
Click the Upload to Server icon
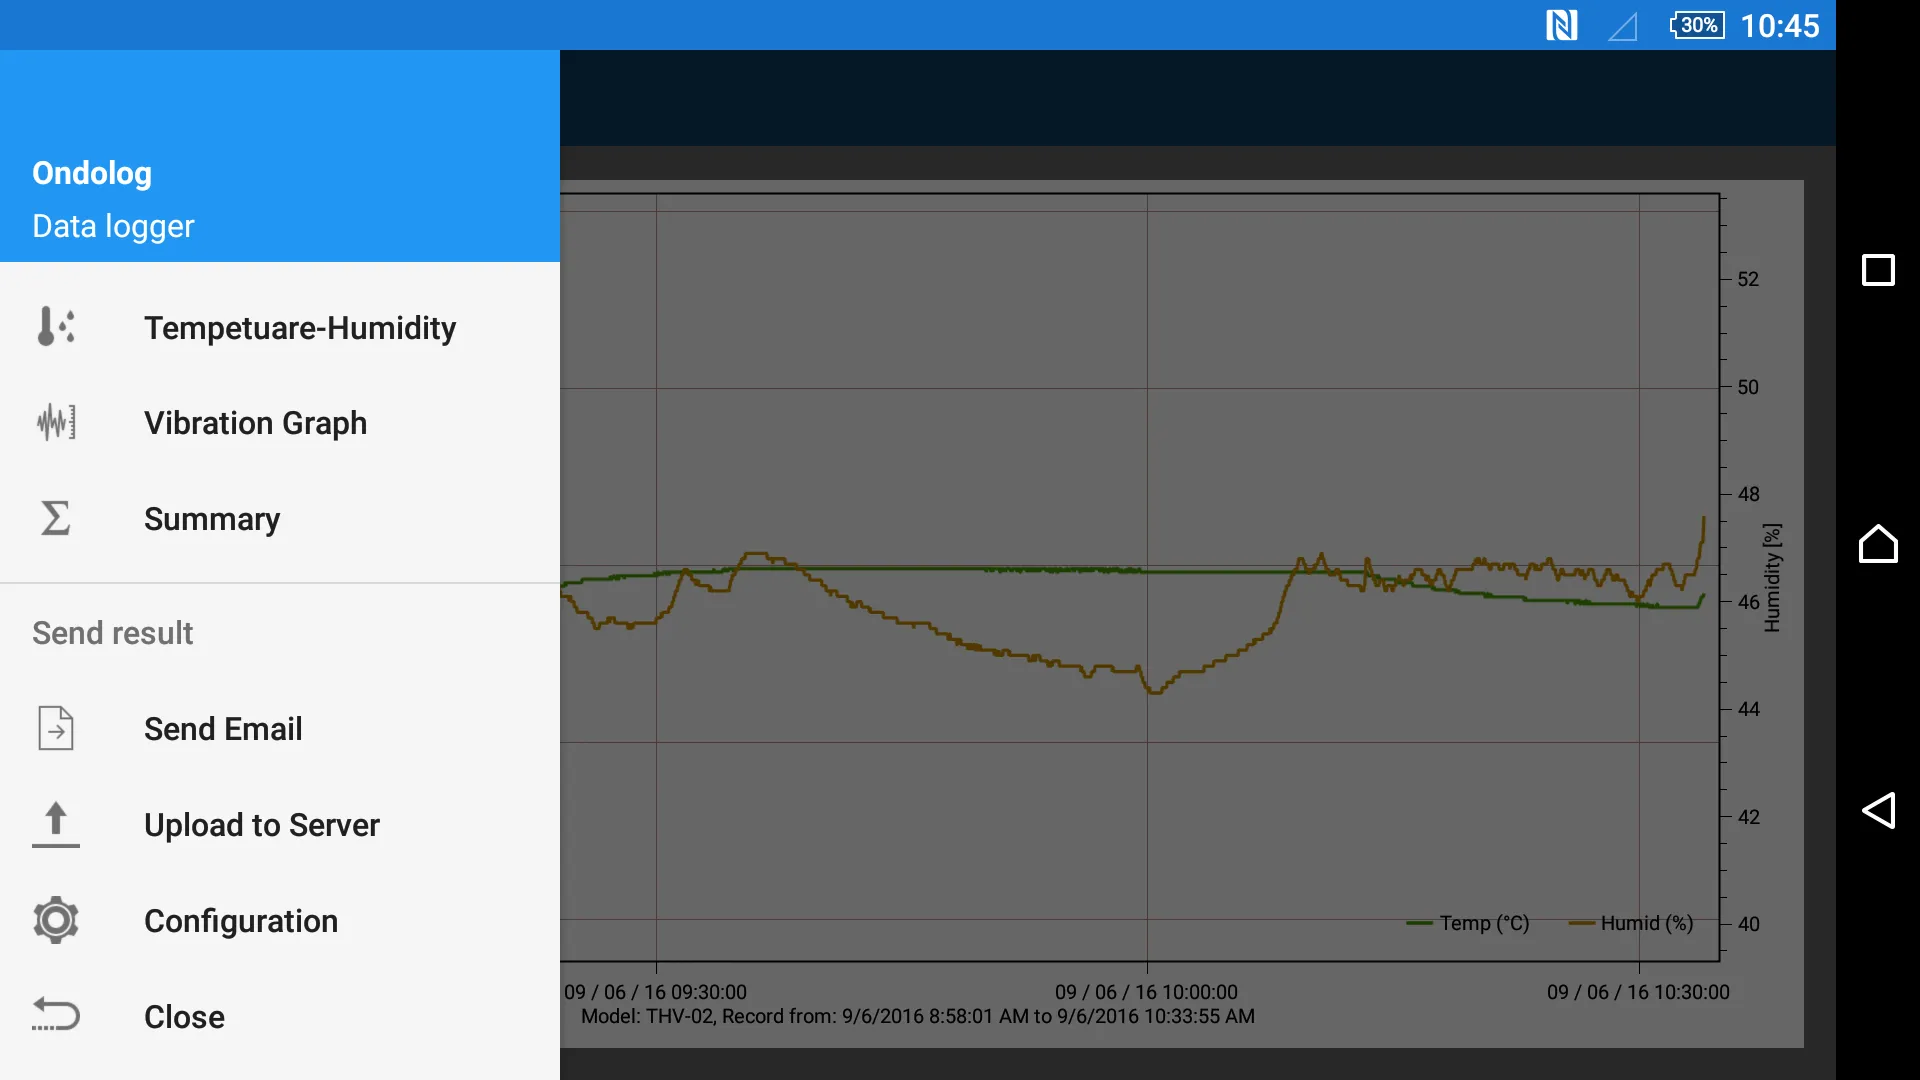pyautogui.click(x=55, y=824)
